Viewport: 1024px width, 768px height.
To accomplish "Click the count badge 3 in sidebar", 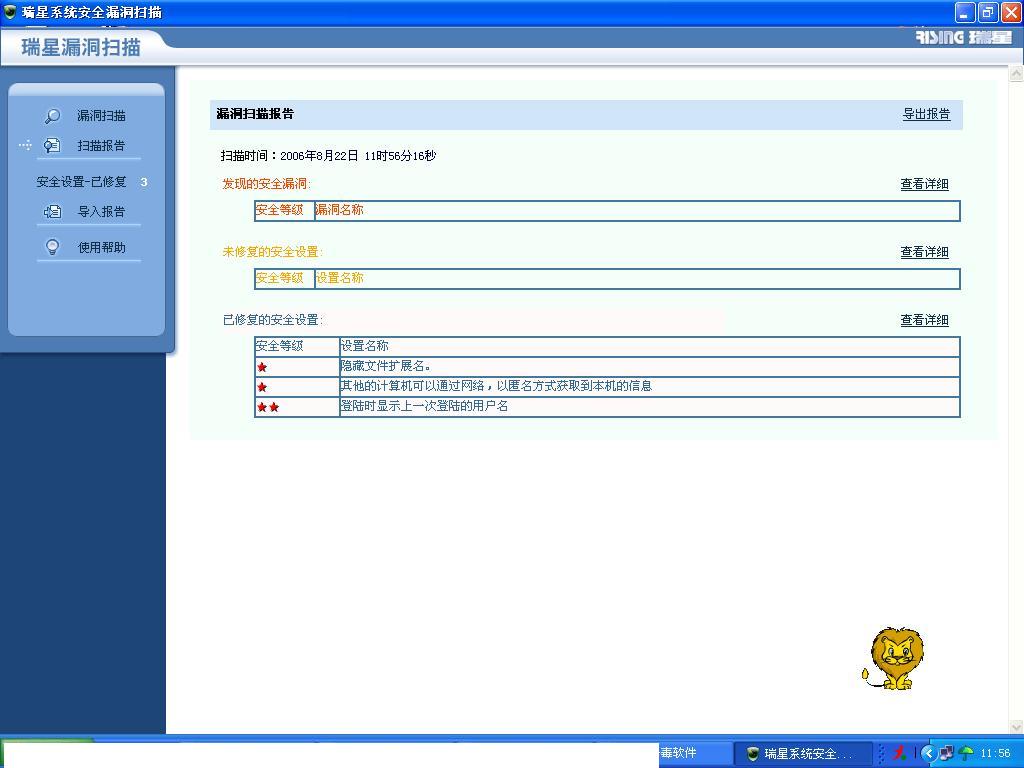I will click(x=144, y=182).
